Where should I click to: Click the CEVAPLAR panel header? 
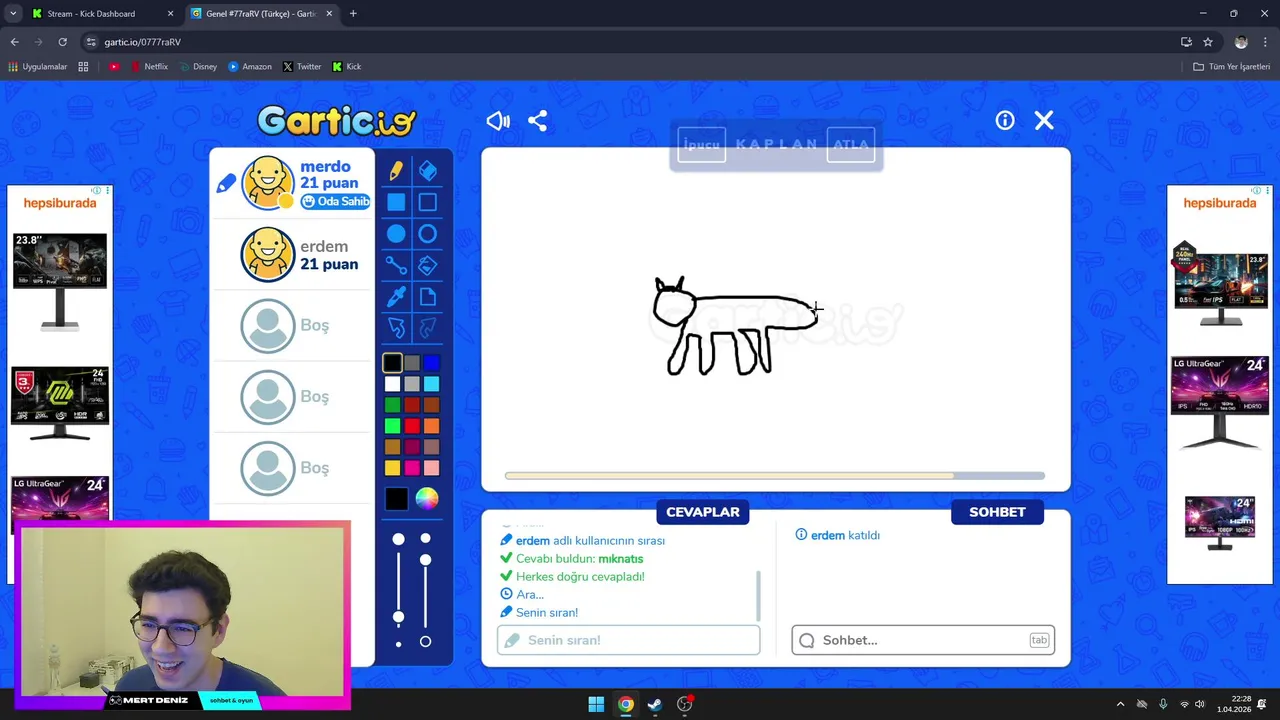point(703,512)
